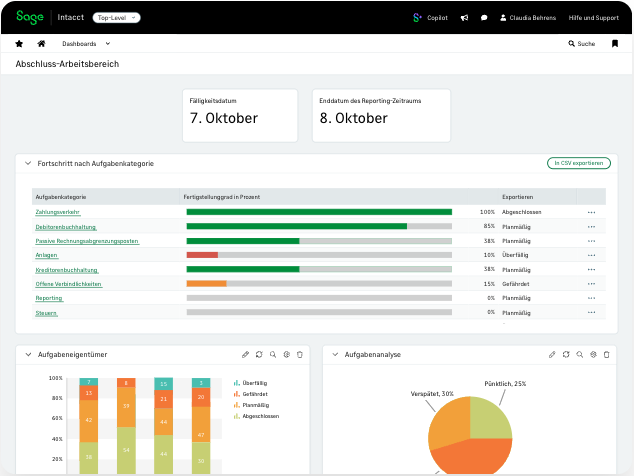634x476 pixels.
Task: Open more options for Offene Verbindlichkeiten row
Action: [x=592, y=284]
